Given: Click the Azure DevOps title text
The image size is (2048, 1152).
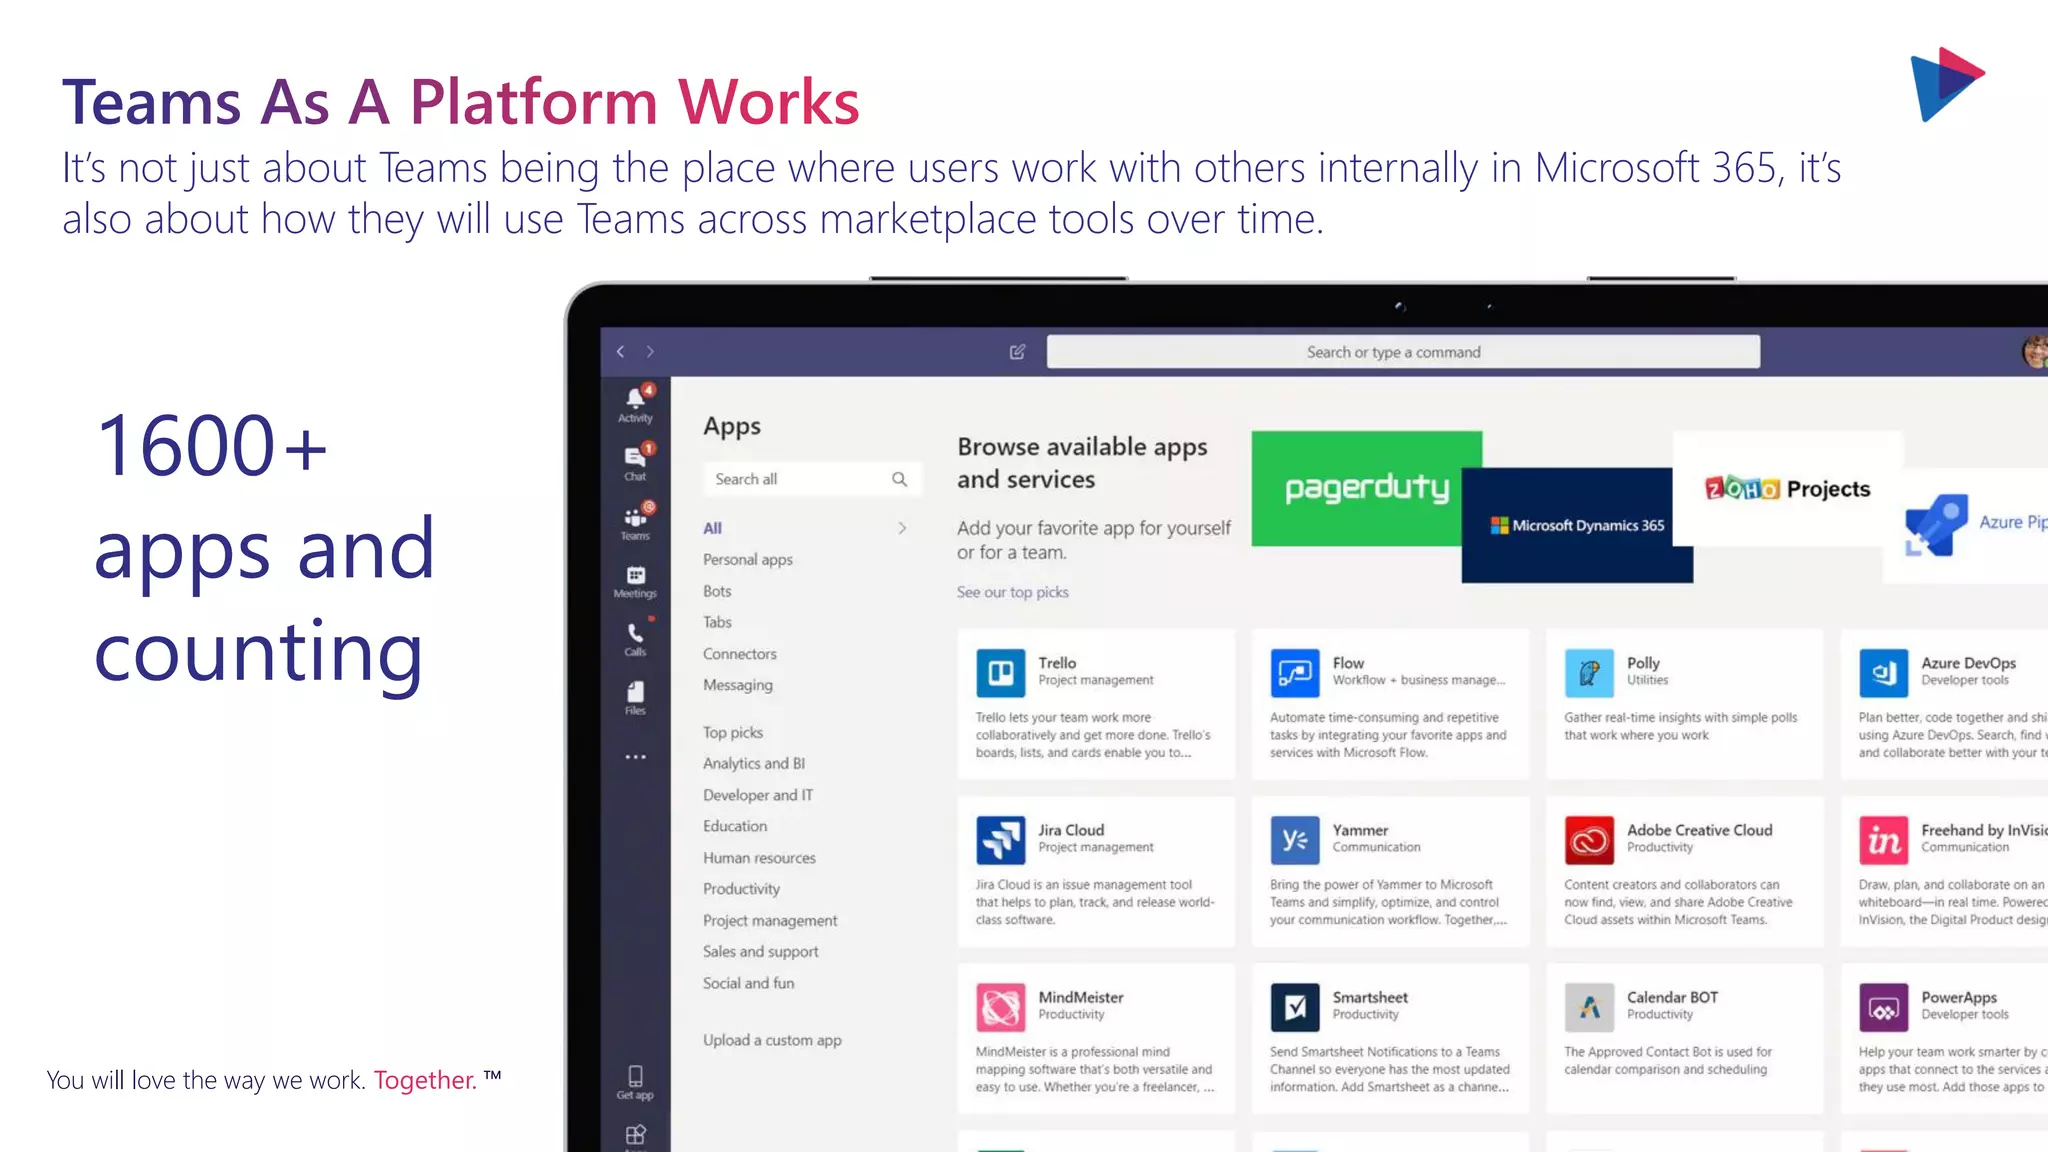Looking at the screenshot, I should (1968, 663).
